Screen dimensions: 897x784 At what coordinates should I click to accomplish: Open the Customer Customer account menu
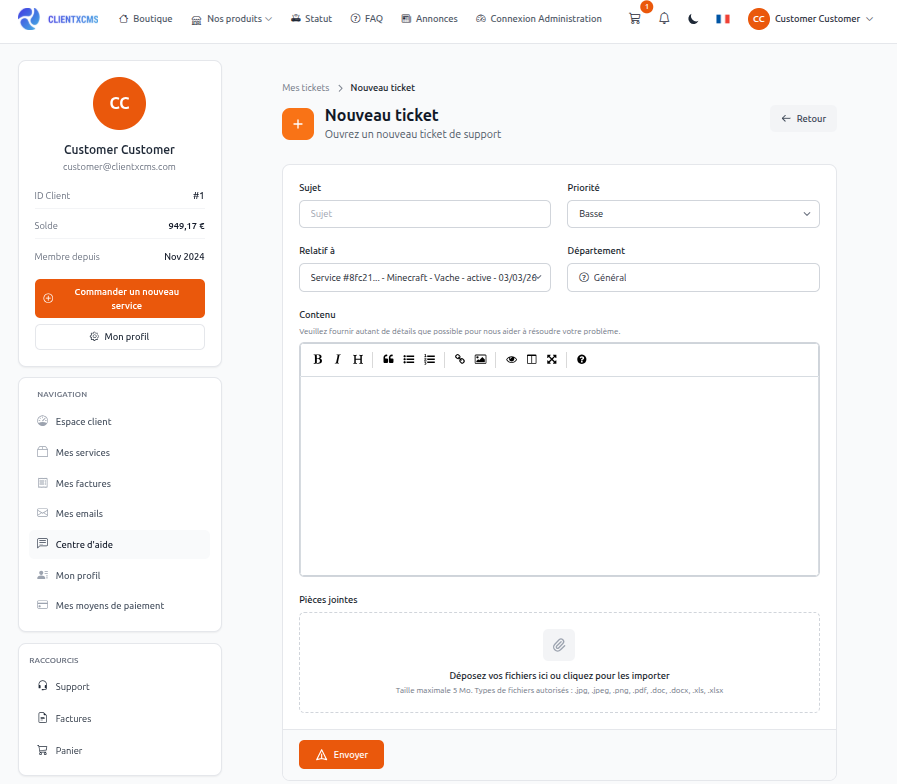(x=810, y=18)
